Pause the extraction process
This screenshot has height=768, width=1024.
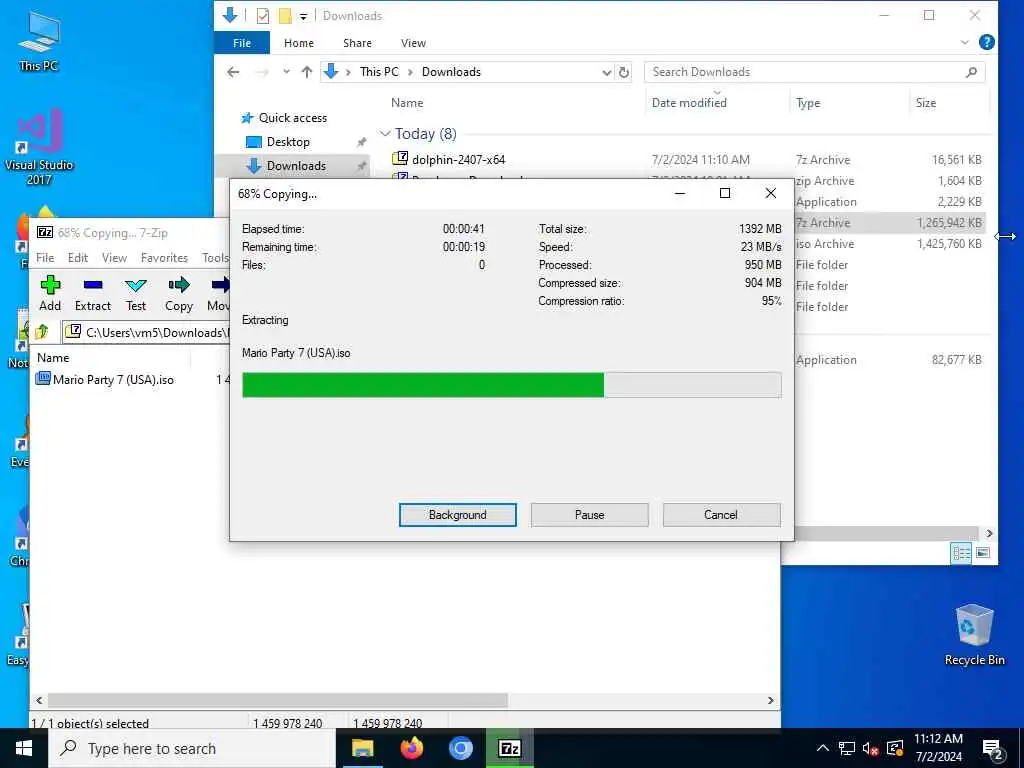click(x=590, y=515)
